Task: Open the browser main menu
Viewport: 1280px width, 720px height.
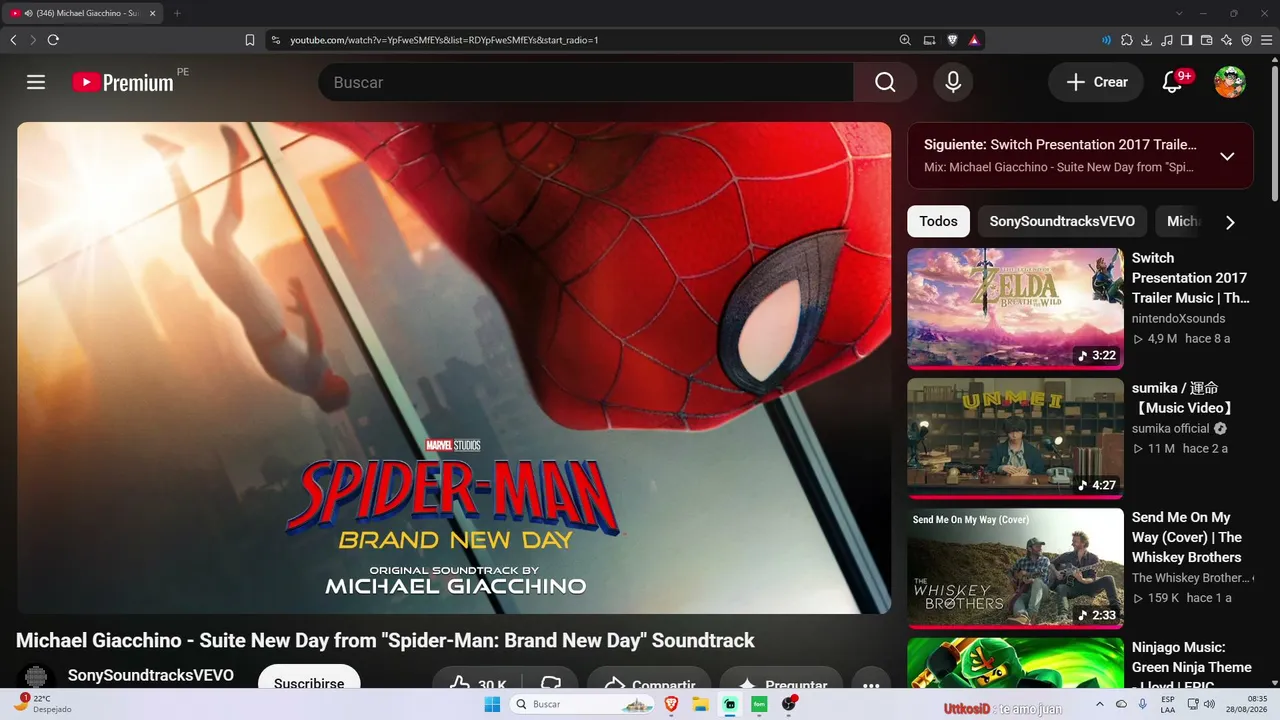Action: [x=1266, y=40]
